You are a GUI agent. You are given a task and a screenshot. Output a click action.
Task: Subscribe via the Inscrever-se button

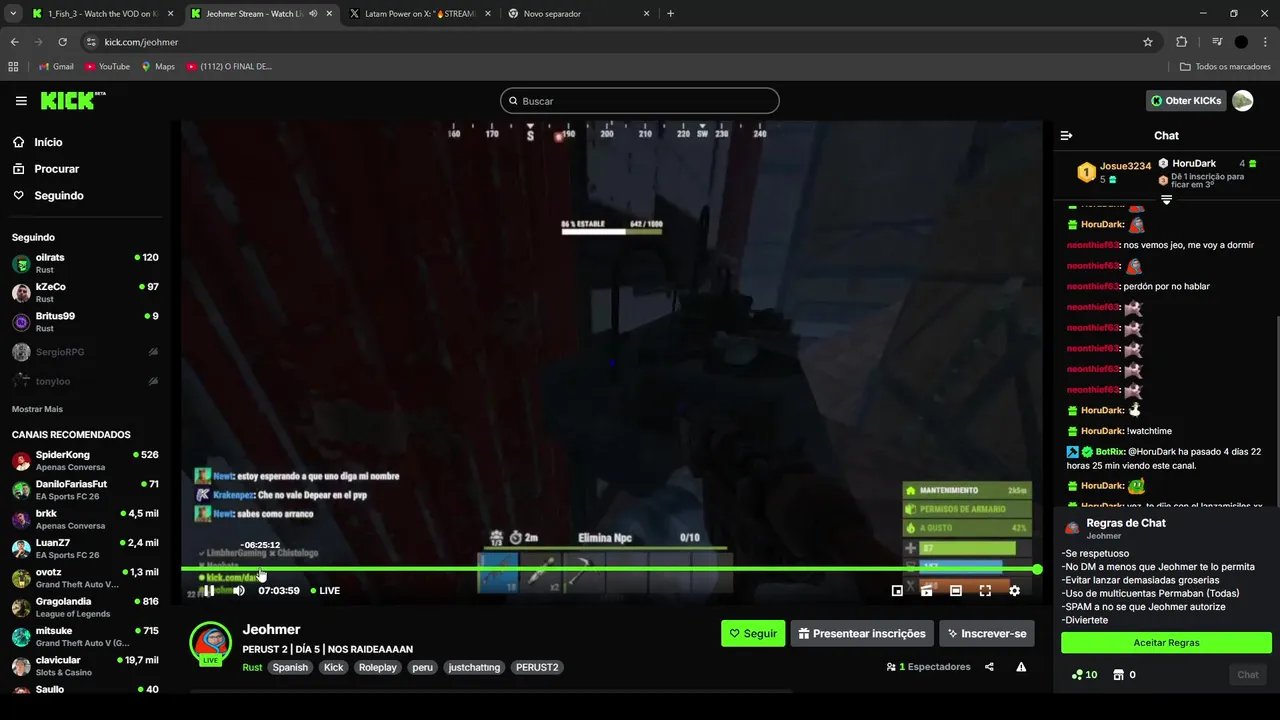987,633
